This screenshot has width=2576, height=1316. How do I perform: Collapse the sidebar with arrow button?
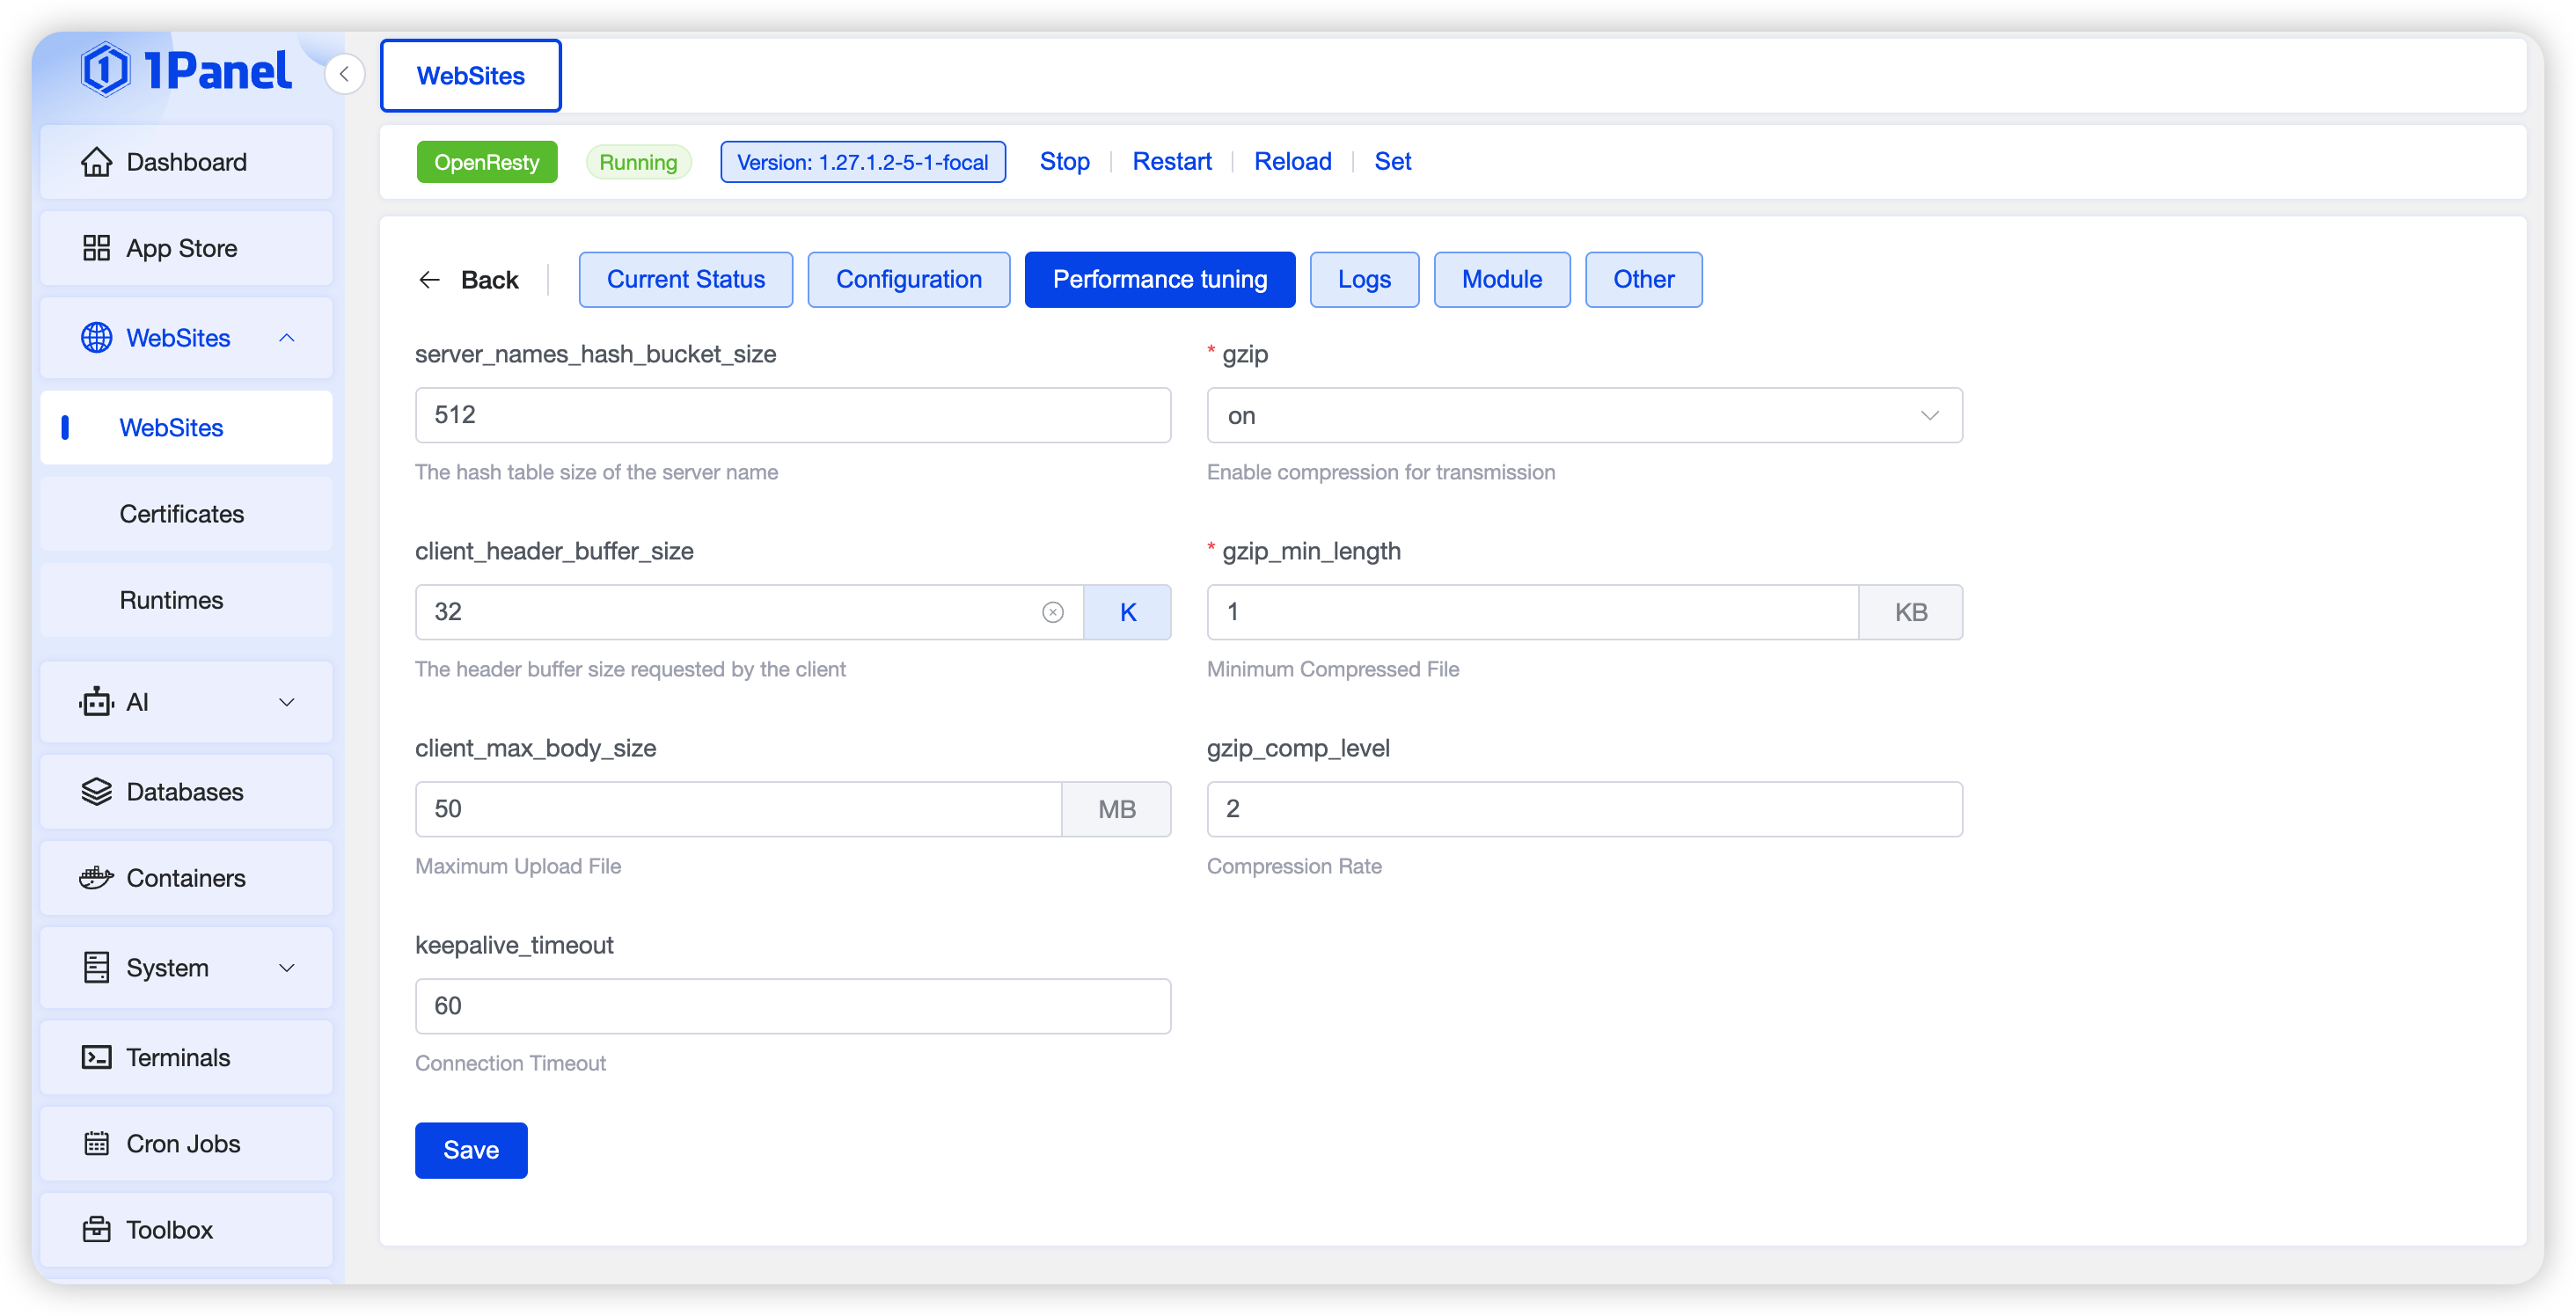[344, 74]
